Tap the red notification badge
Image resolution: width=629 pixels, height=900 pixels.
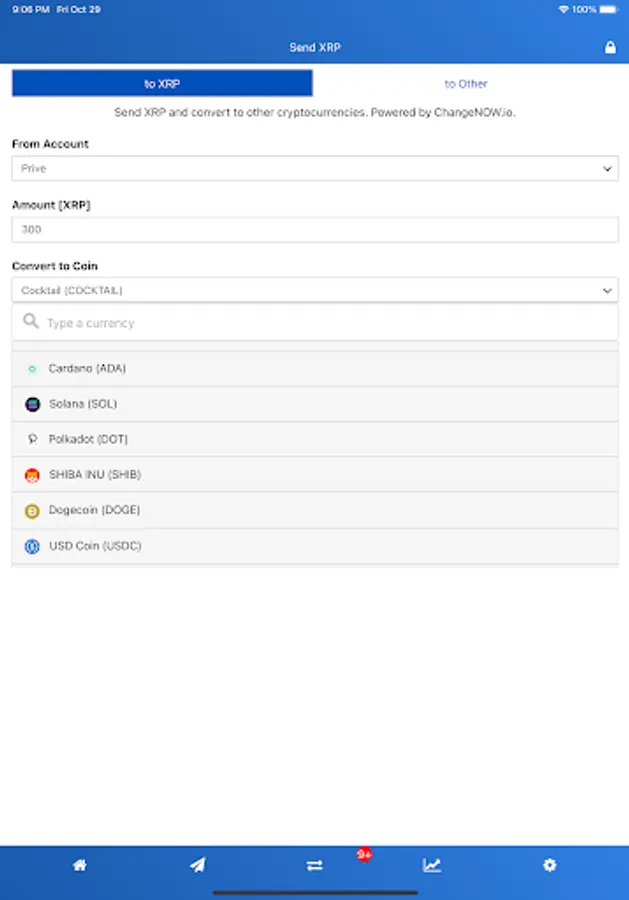[x=364, y=854]
